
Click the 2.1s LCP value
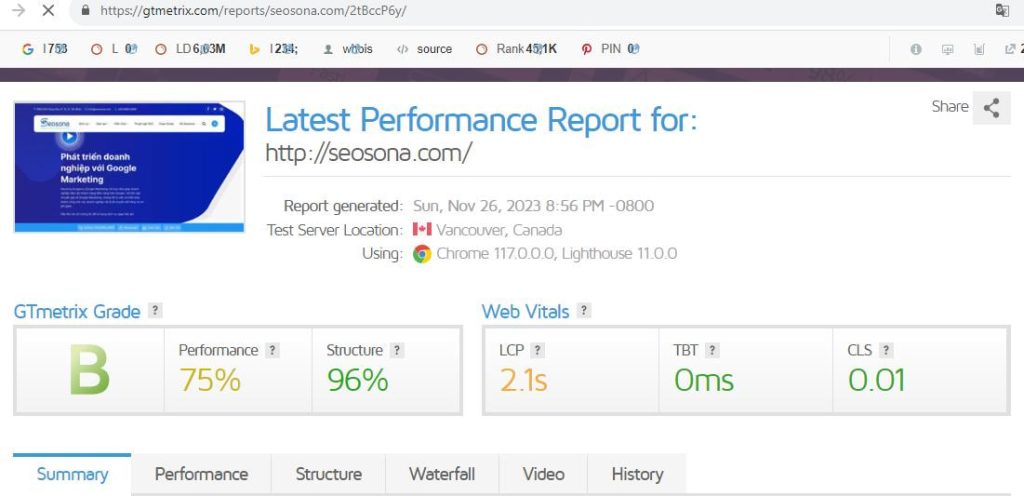523,380
